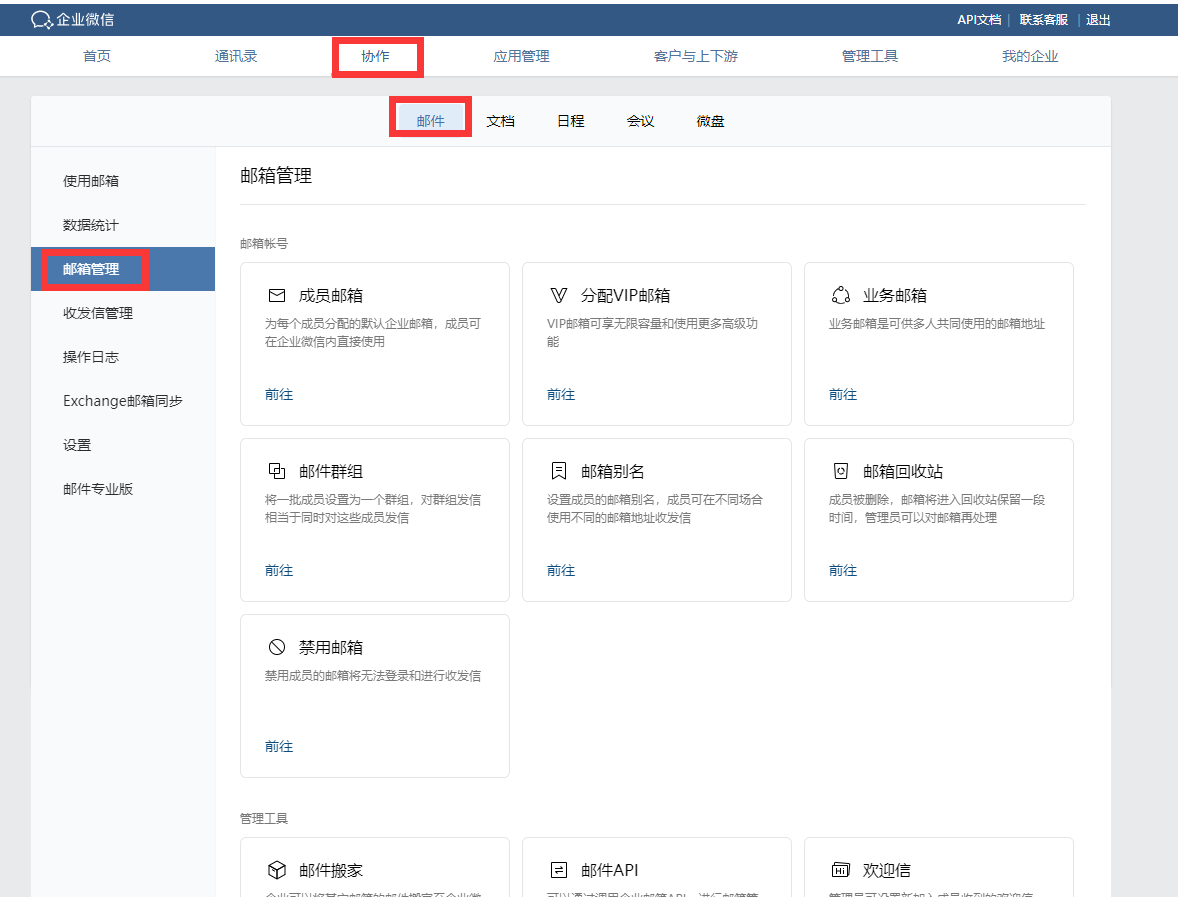The image size is (1178, 897).
Task: Open the API文档 link
Action: pyautogui.click(x=979, y=20)
